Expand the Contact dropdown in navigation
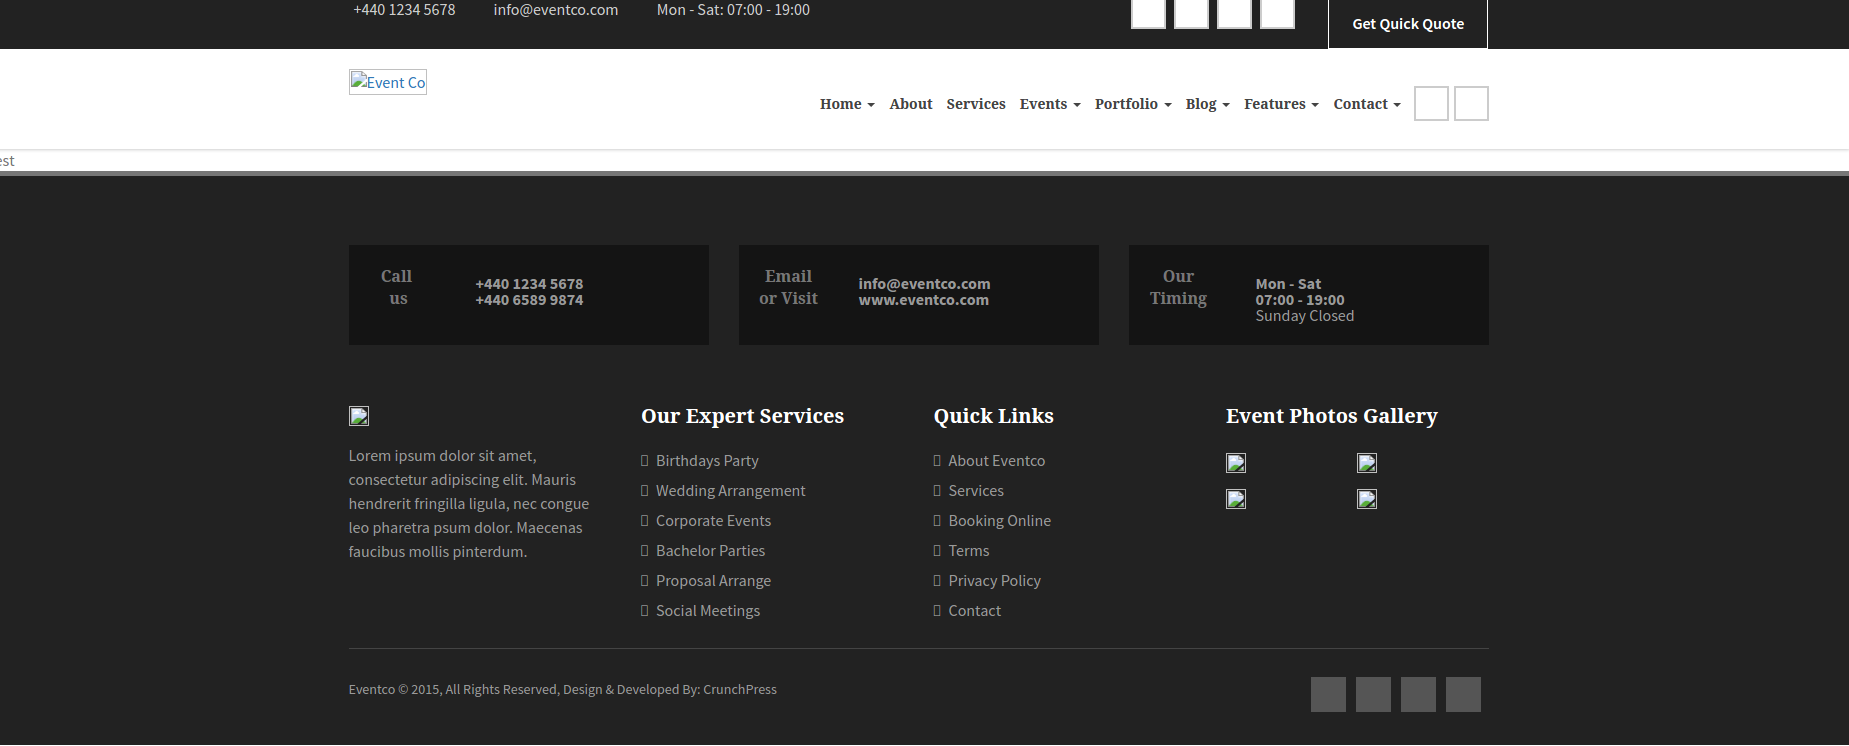 [1367, 104]
